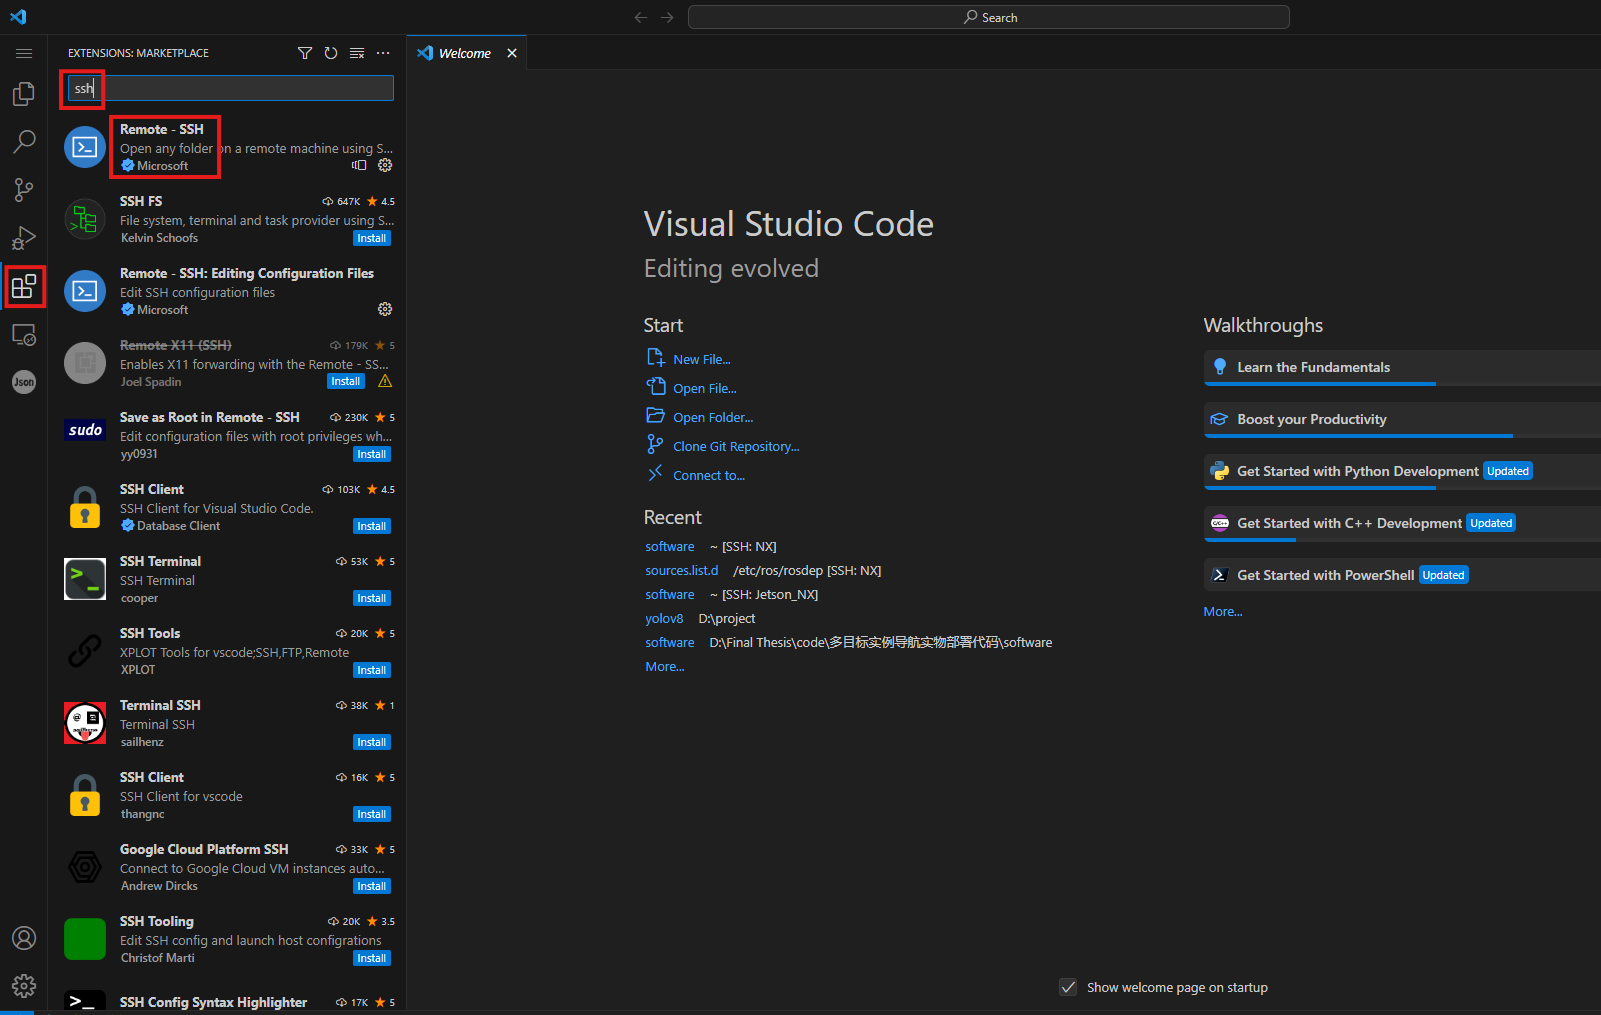1601x1015 pixels.
Task: Install SSH Tooling extension
Action: [372, 958]
